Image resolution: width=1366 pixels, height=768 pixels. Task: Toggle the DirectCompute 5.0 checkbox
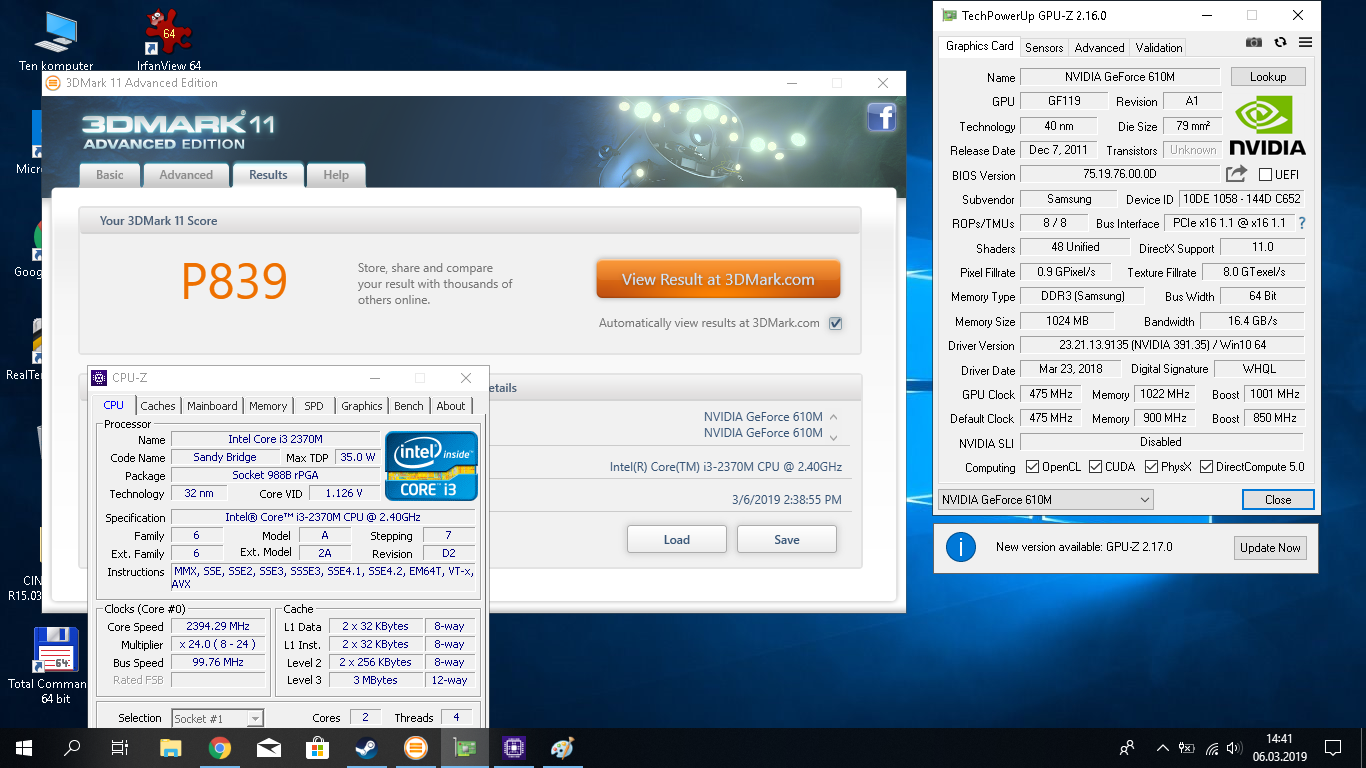click(x=1206, y=467)
